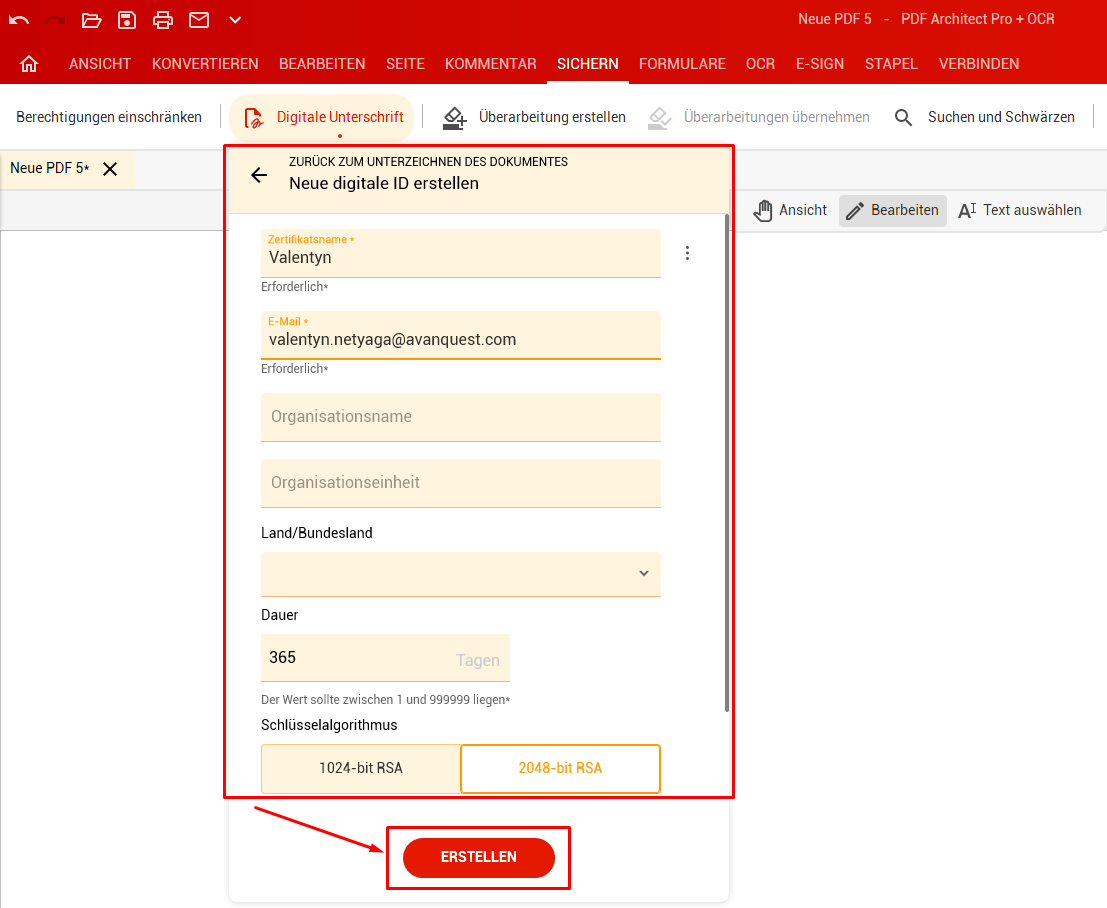Viewport: 1107px width, 908px height.
Task: Click the dialog's vertical scrollbar
Action: (726, 463)
